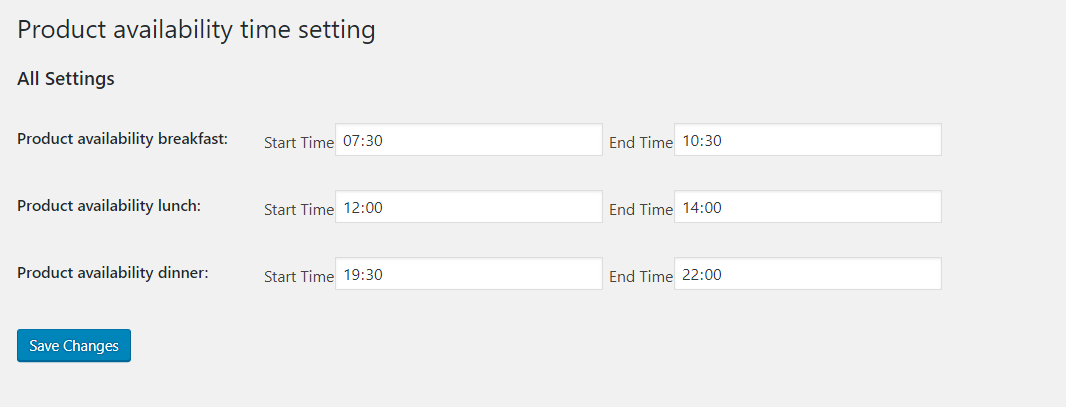The image size is (1066, 407).
Task: Save the settings with Save Changes button
Action: (74, 346)
